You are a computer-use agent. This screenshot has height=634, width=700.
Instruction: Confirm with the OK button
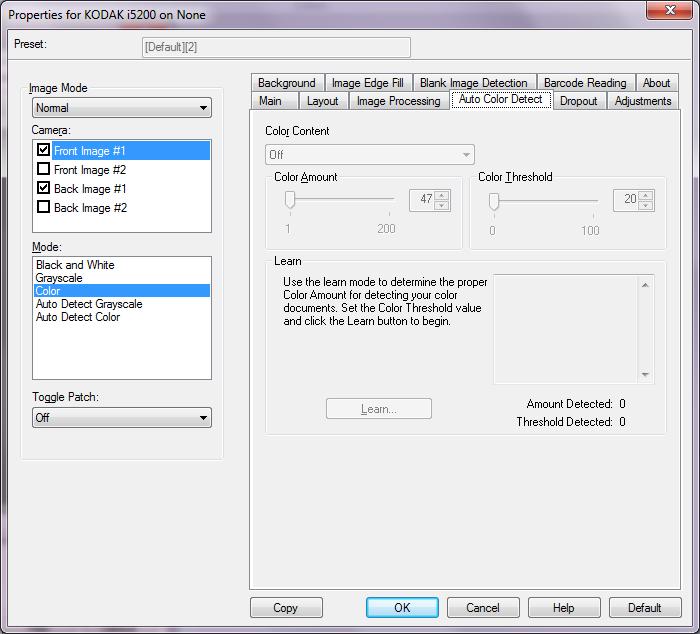(402, 608)
